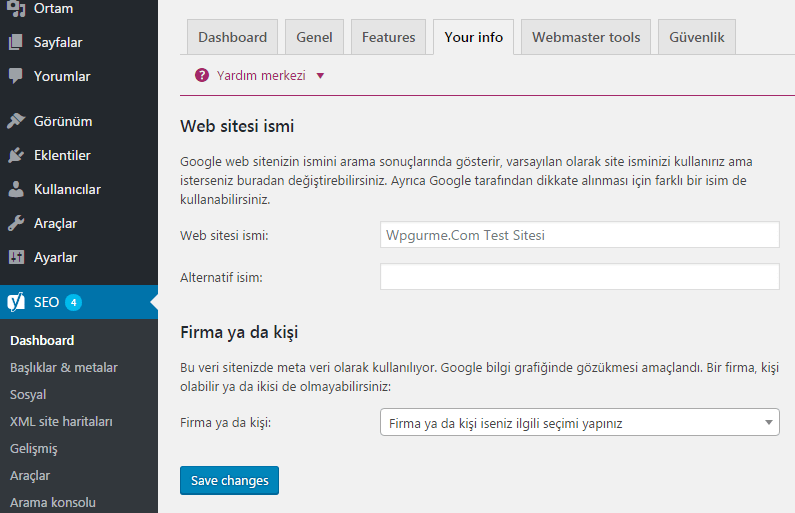Click the Web sitesi ismi input field

(580, 235)
